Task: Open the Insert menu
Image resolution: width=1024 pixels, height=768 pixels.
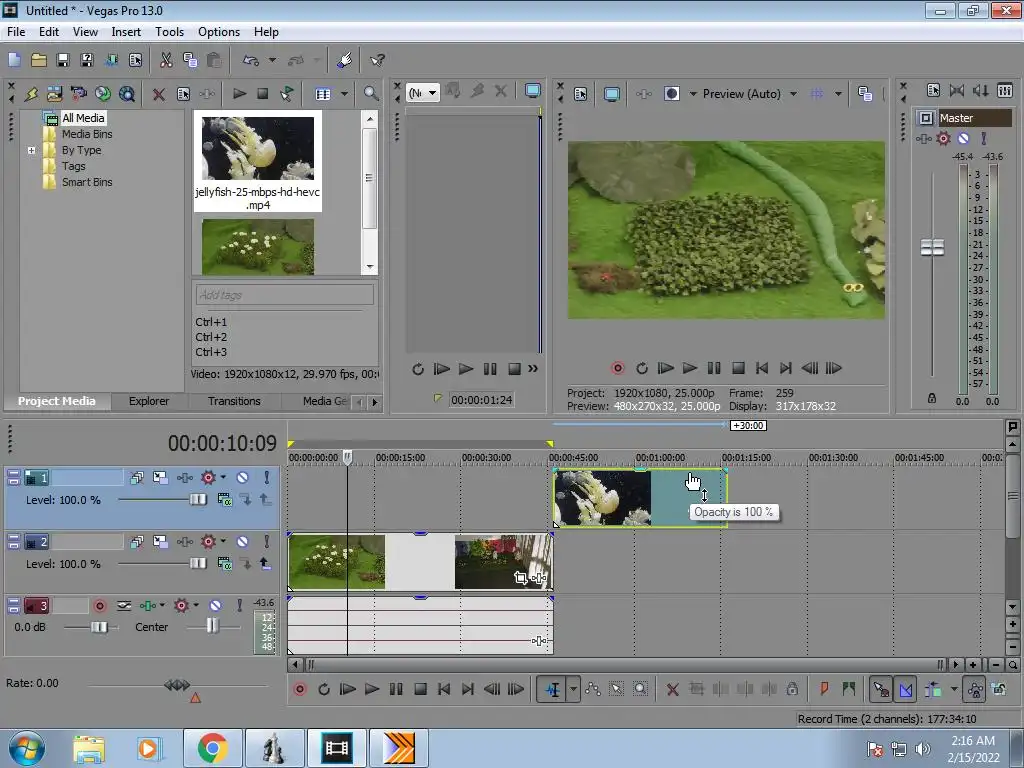Action: point(126,32)
